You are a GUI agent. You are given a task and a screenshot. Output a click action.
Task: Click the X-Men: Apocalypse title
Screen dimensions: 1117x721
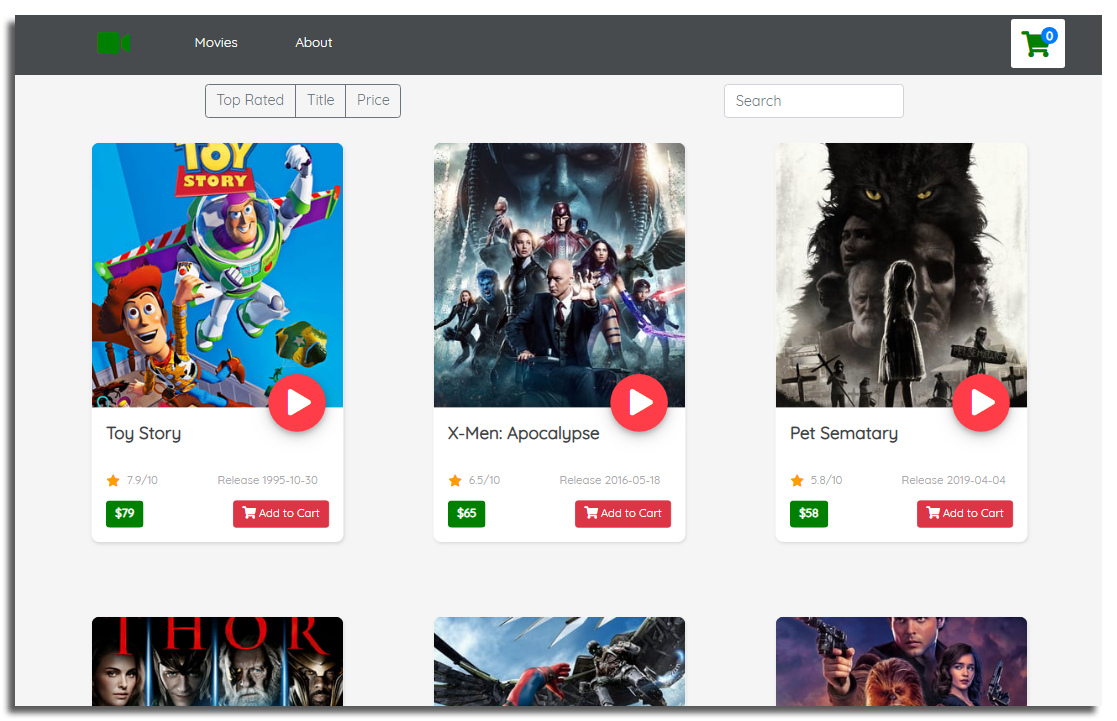coord(524,433)
